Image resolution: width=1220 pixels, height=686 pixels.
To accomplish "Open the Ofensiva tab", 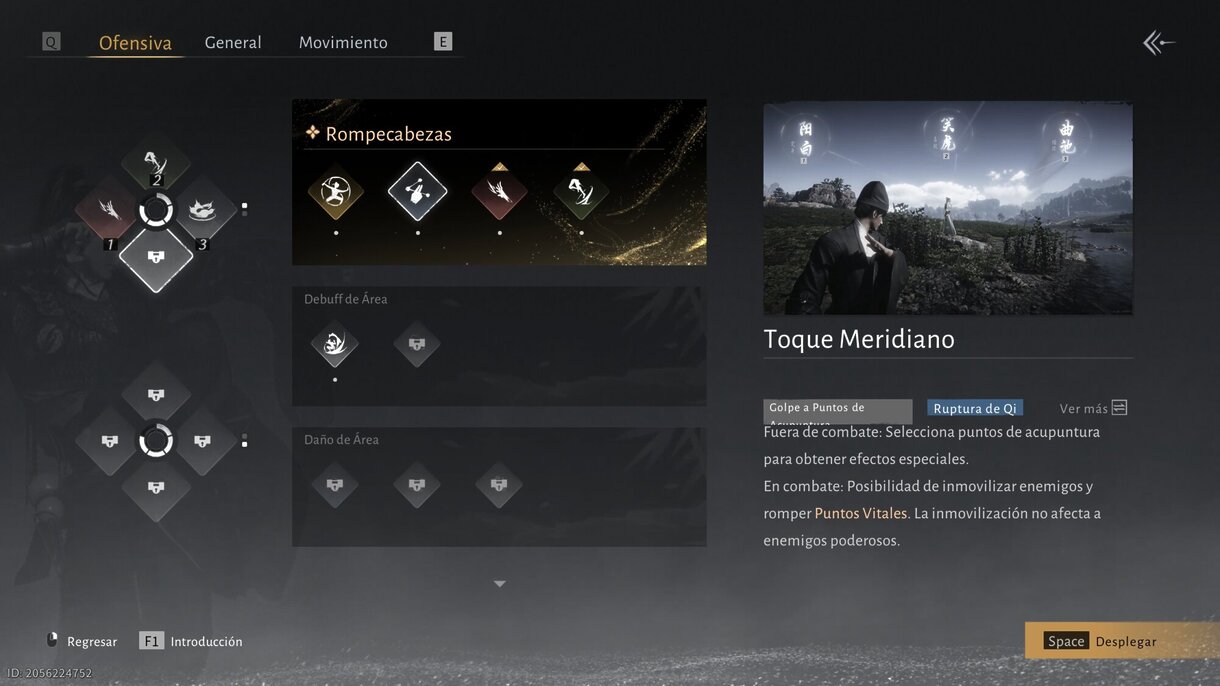I will coord(135,43).
